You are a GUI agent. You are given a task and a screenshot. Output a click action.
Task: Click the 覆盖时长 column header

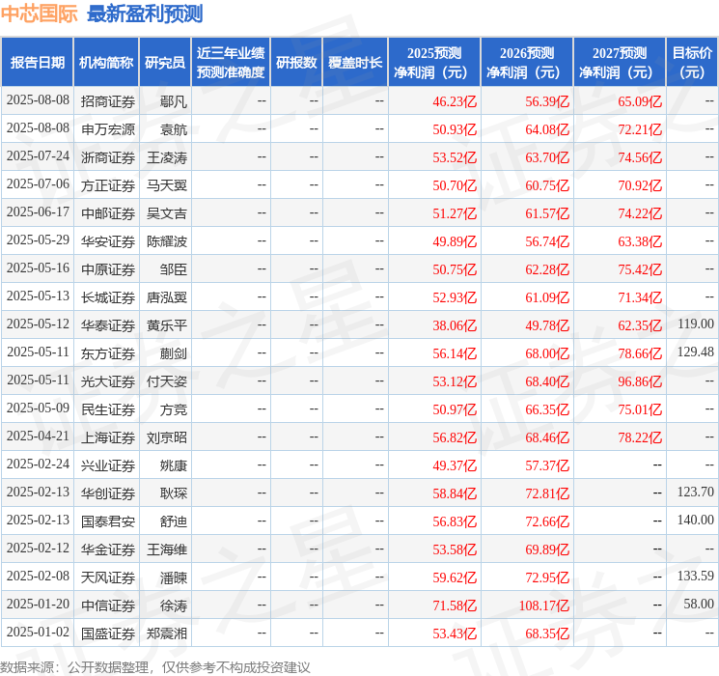(x=355, y=62)
